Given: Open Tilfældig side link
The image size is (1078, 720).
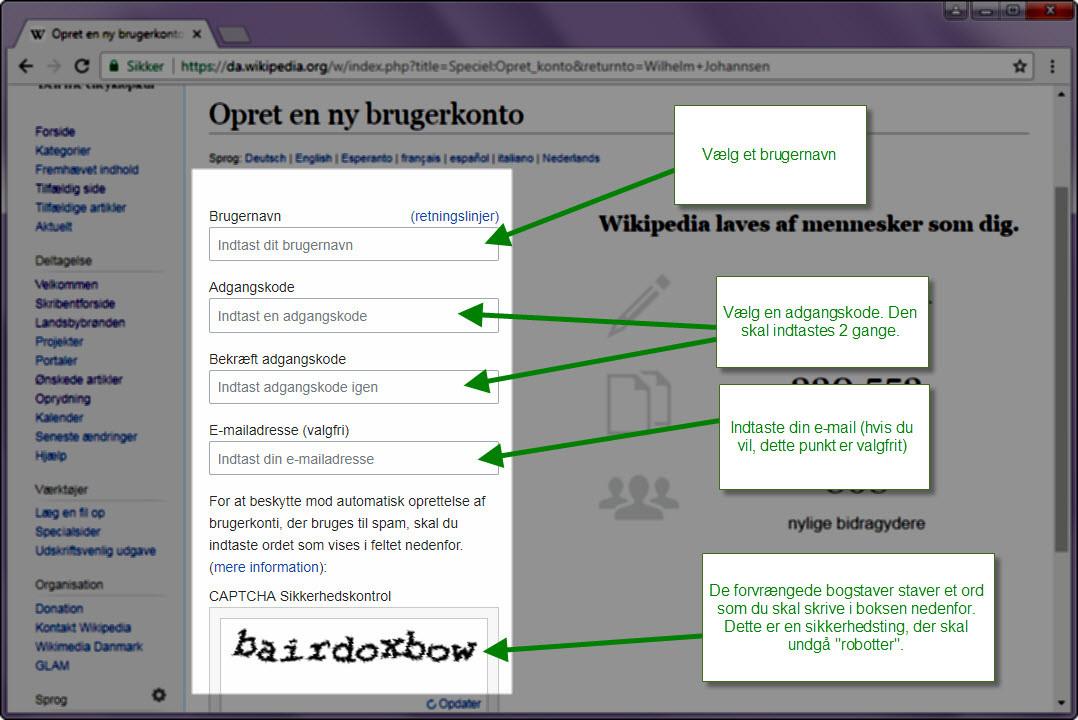Looking at the screenshot, I should (70, 188).
